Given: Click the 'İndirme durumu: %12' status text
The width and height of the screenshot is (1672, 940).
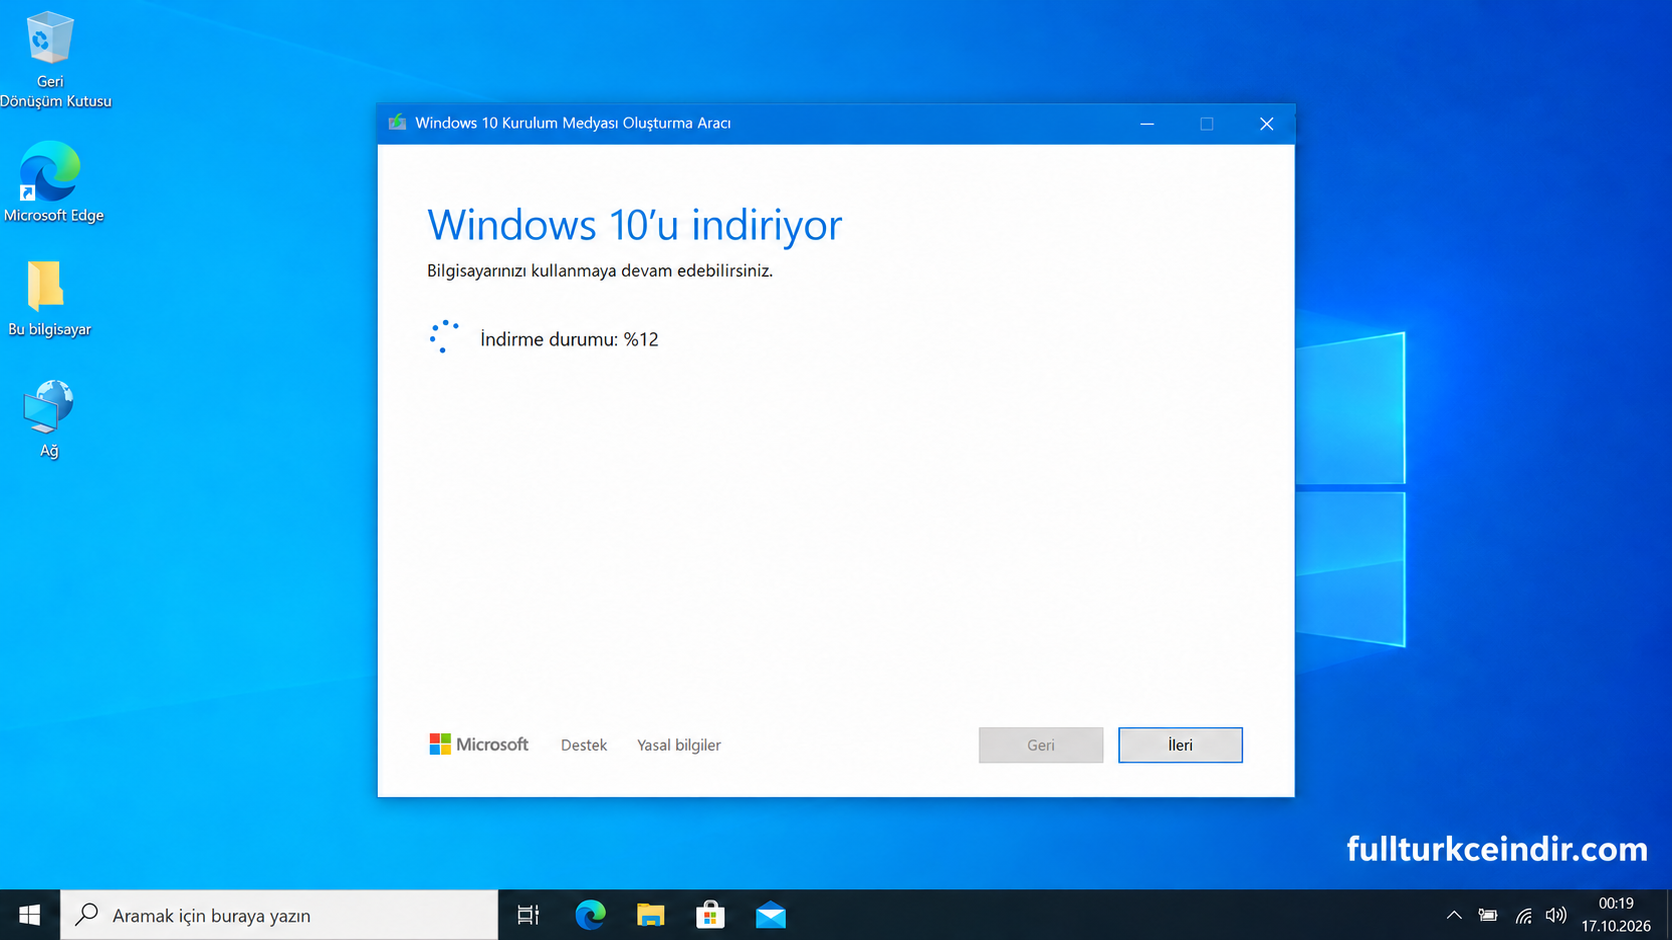Looking at the screenshot, I should pyautogui.click(x=569, y=339).
